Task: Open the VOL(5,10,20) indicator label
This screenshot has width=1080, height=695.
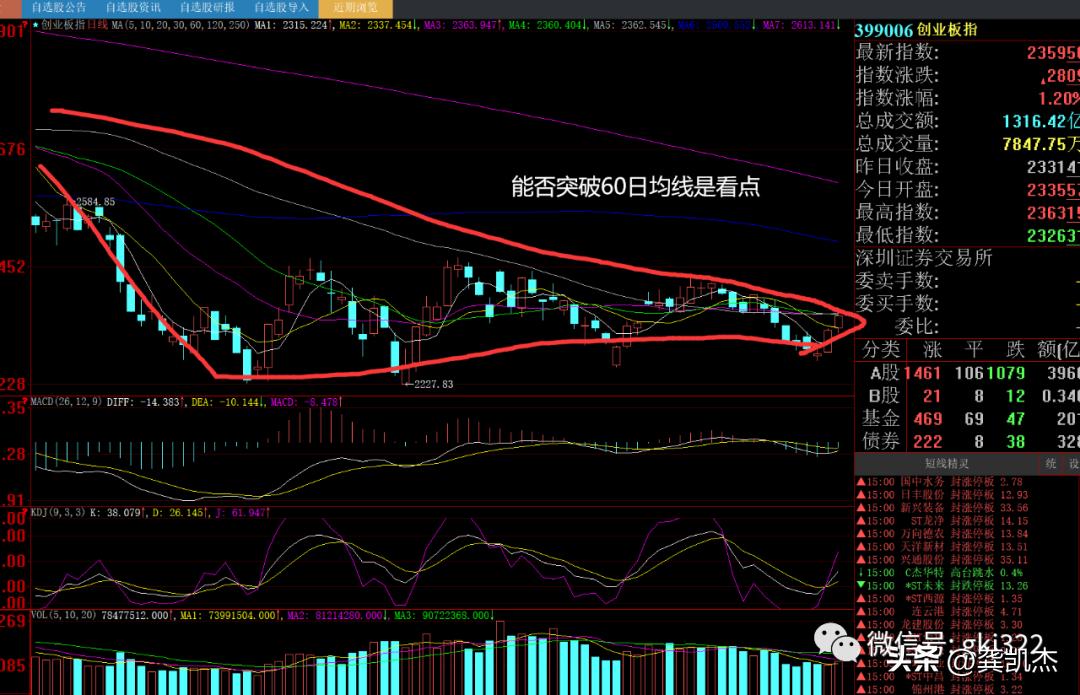Action: pos(63,615)
